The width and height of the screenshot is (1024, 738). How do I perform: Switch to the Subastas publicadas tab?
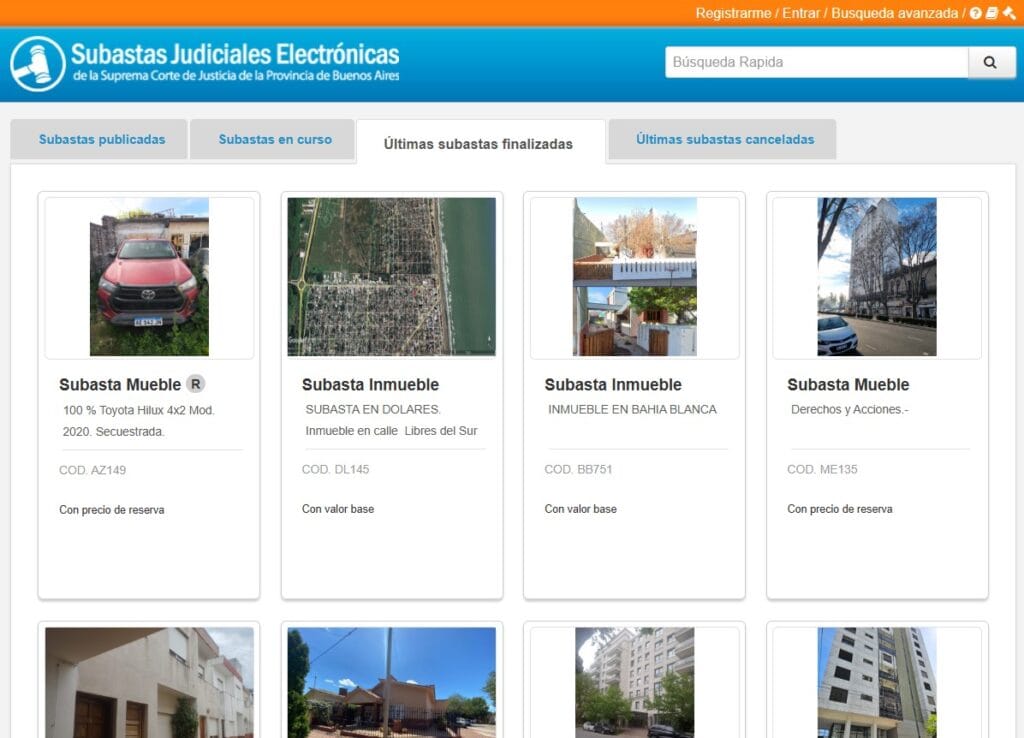click(x=97, y=139)
